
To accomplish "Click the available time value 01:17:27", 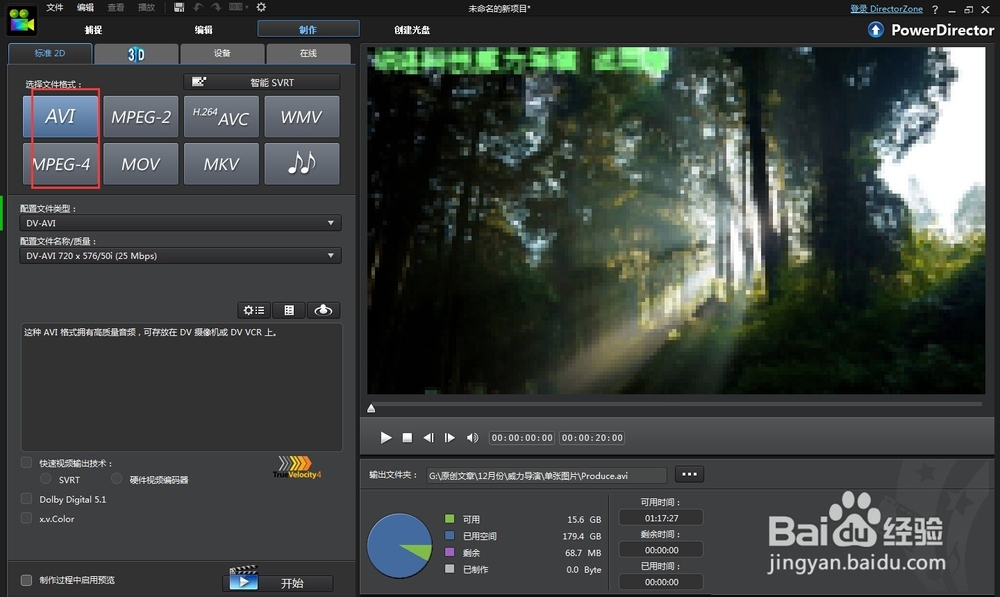I will point(661,518).
